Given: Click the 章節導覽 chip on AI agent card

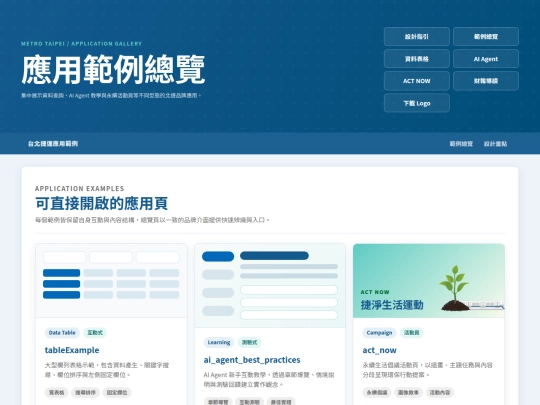Looking at the screenshot, I should [x=218, y=402].
